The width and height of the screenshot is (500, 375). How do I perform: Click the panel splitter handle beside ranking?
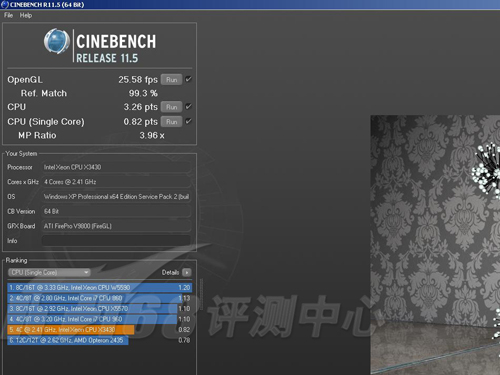click(201, 293)
